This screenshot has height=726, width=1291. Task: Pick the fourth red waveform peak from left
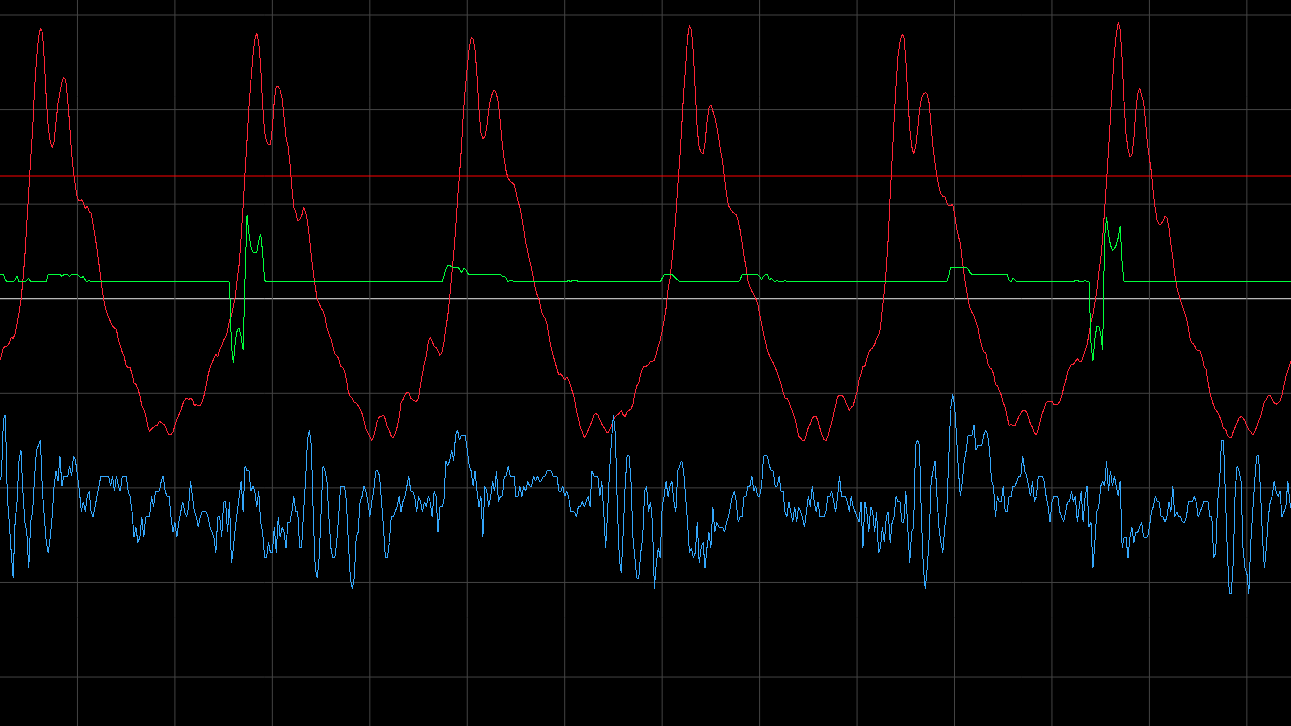[690, 27]
